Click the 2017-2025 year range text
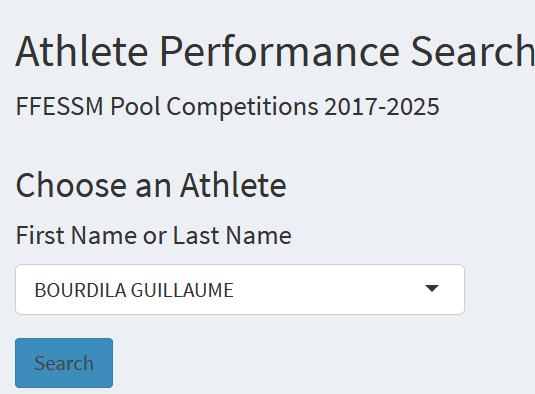The image size is (535, 394). tap(382, 107)
